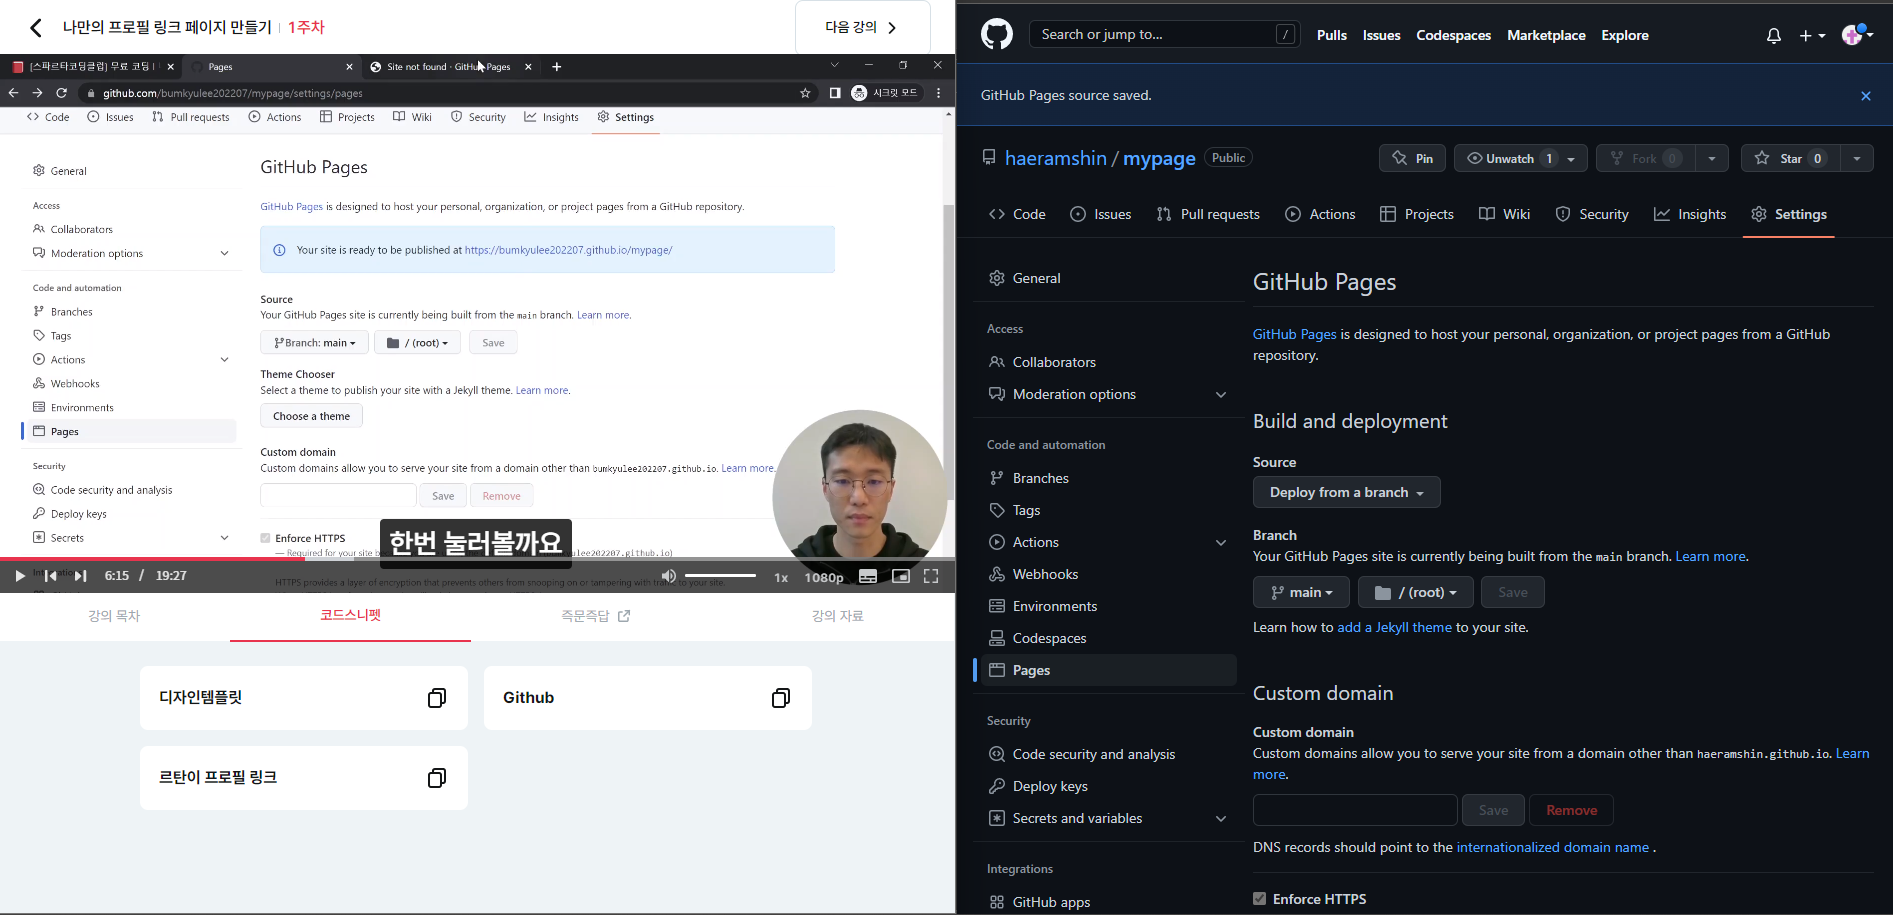Screen dimensions: 1893x915
Task: Select the 강의 자료 tab below the video
Action: pos(838,616)
